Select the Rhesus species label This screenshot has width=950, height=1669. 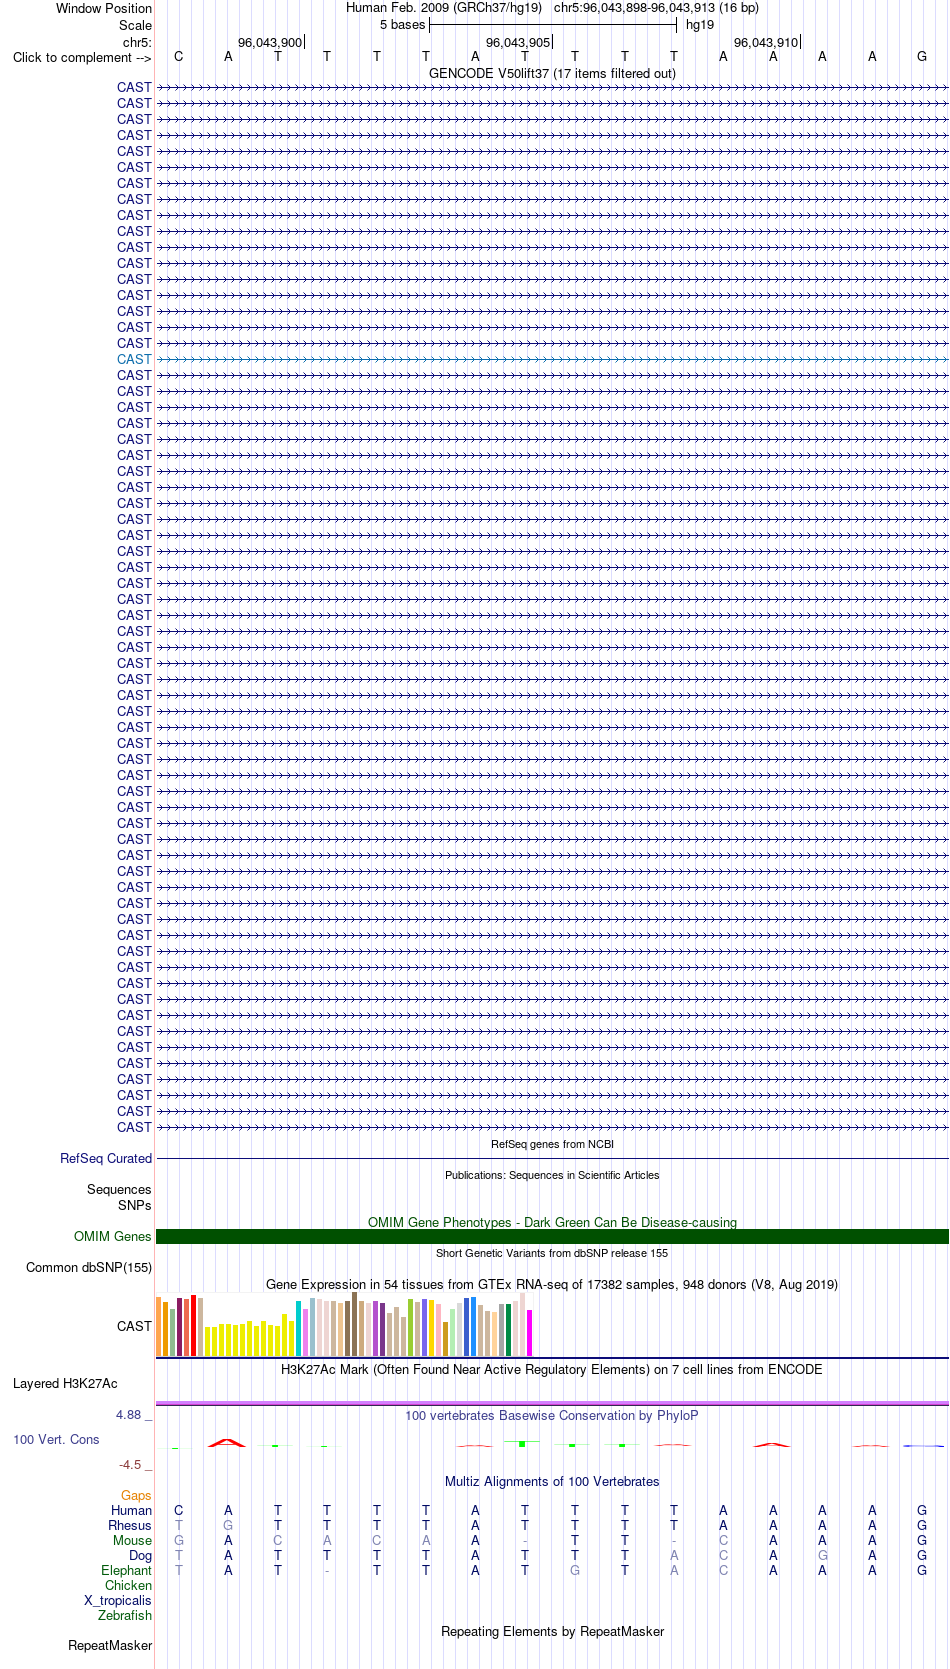coord(130,1525)
